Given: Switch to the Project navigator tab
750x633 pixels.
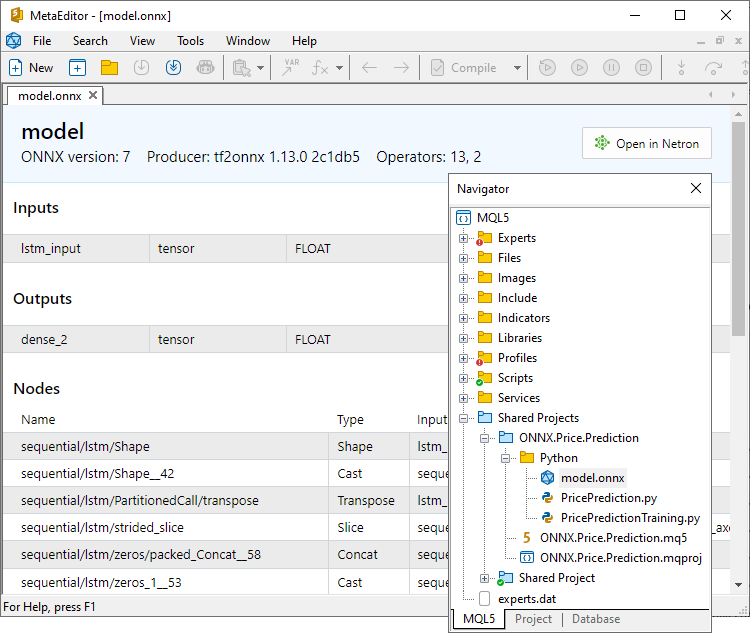Looking at the screenshot, I should coord(533,619).
